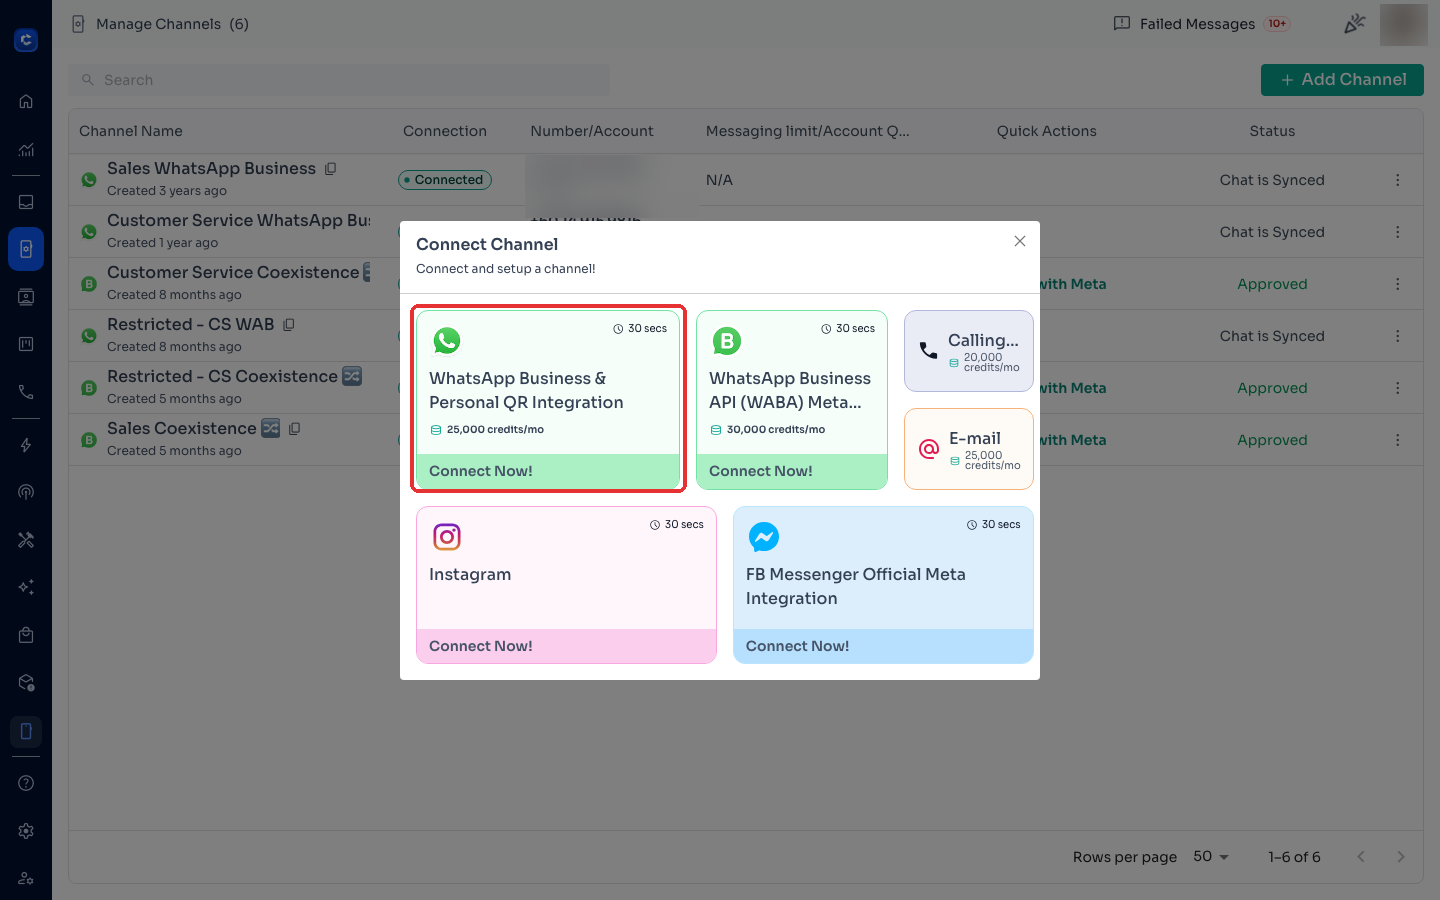The height and width of the screenshot is (900, 1440).
Task: Click the Restricted - CS Coexistence channel name
Action: pyautogui.click(x=222, y=376)
